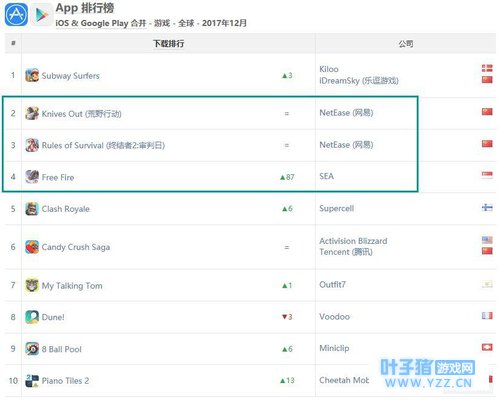Click the France flag beside Voodoo
The width and height of the screenshot is (499, 400).
tap(487, 315)
